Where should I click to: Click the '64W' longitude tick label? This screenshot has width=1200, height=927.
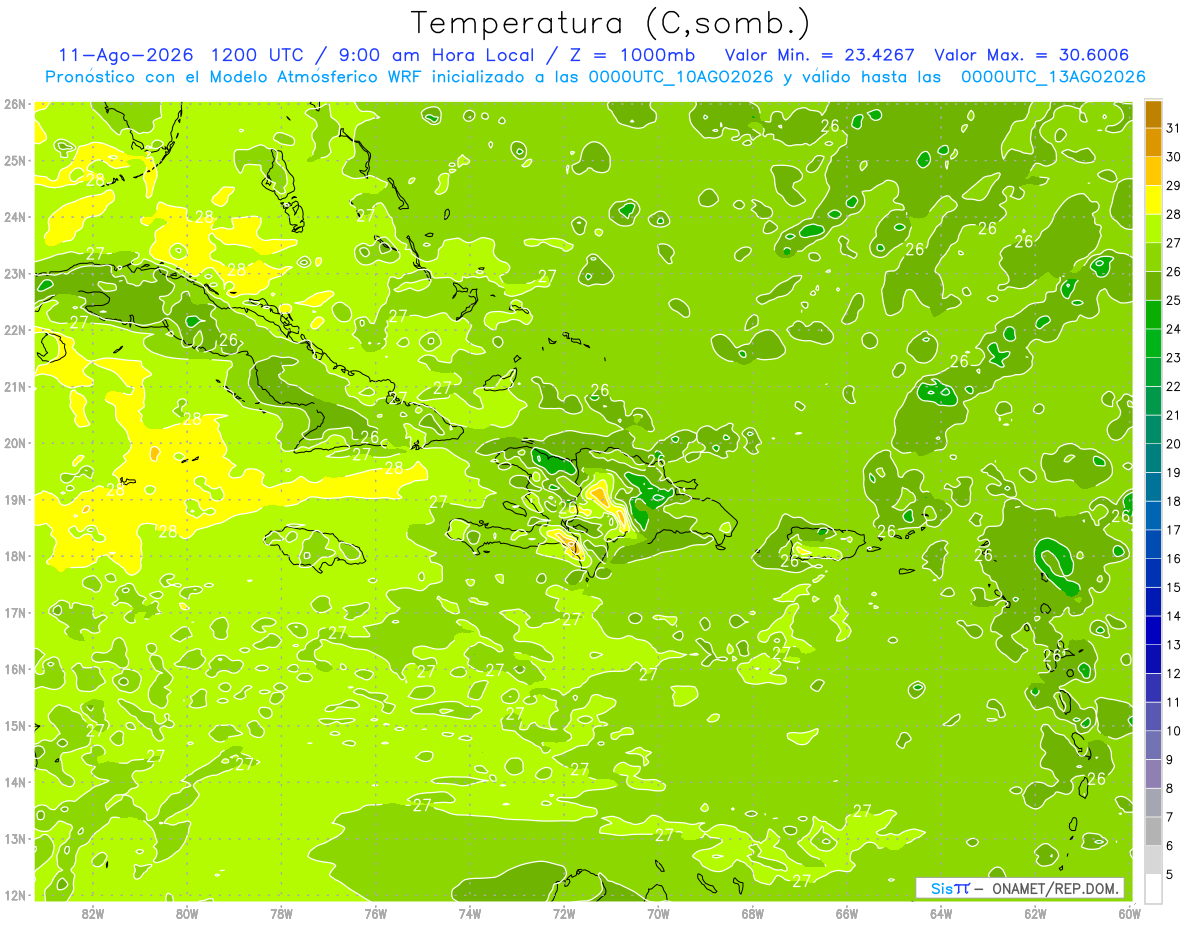click(941, 913)
